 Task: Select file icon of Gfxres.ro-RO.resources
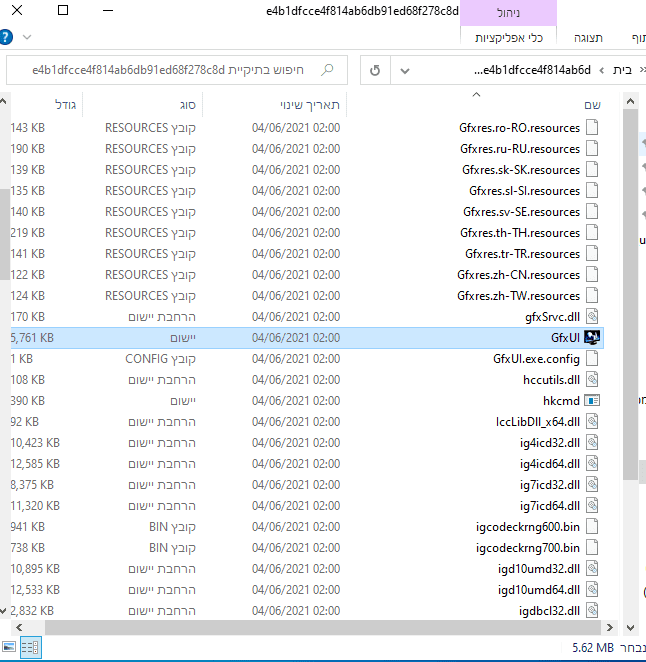tap(592, 127)
